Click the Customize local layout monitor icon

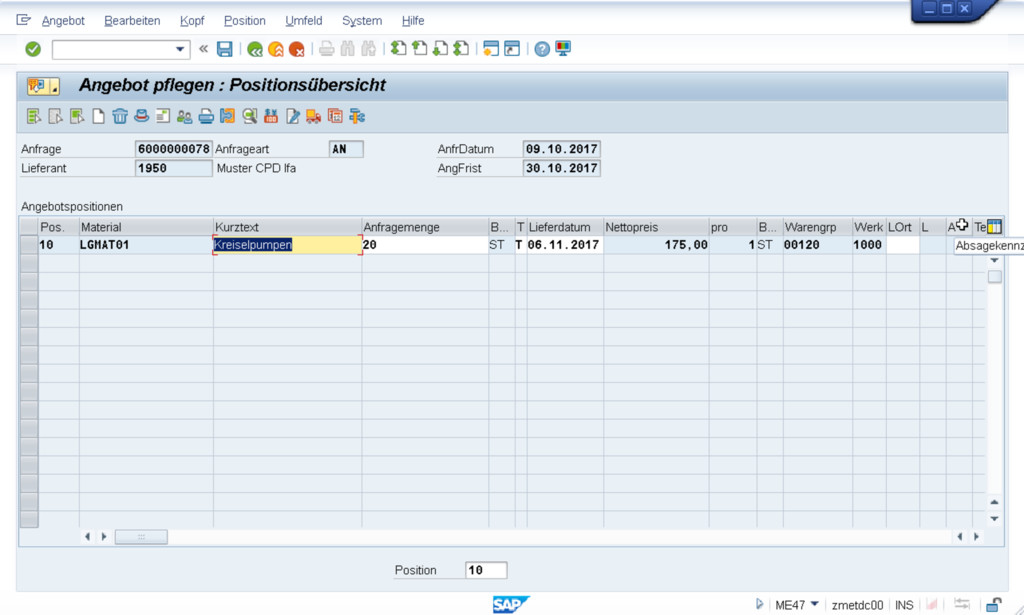[563, 48]
